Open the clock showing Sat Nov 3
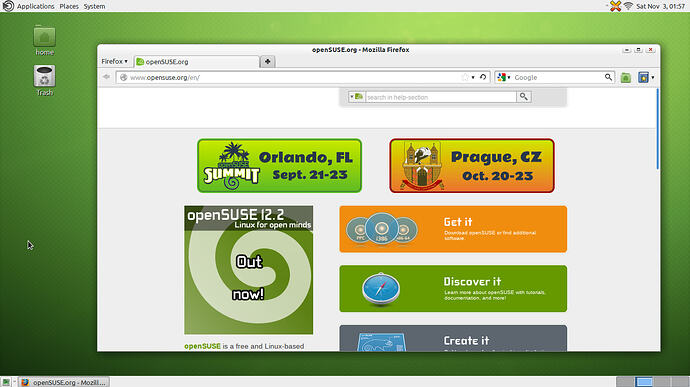This screenshot has width=690, height=387. [x=661, y=6]
